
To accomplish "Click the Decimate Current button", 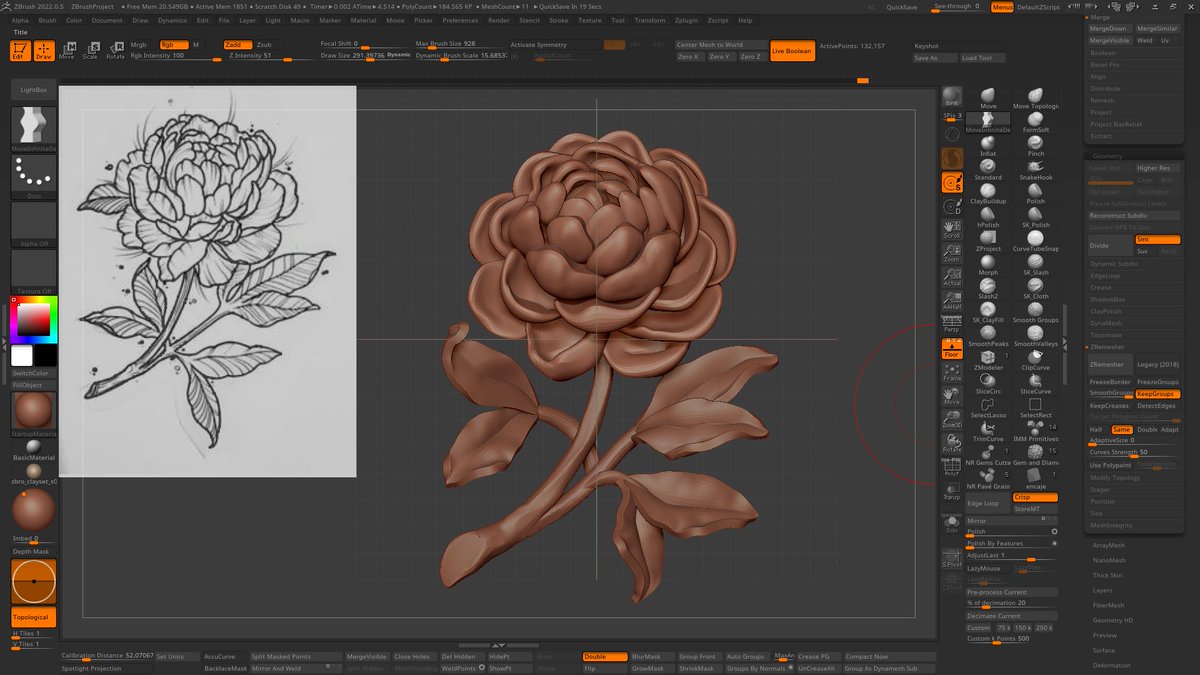I will tap(1011, 616).
